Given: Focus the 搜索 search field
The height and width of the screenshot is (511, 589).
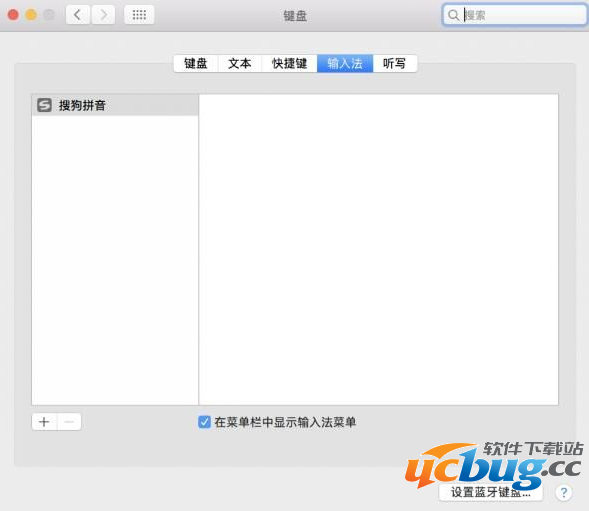Looking at the screenshot, I should click(x=515, y=15).
